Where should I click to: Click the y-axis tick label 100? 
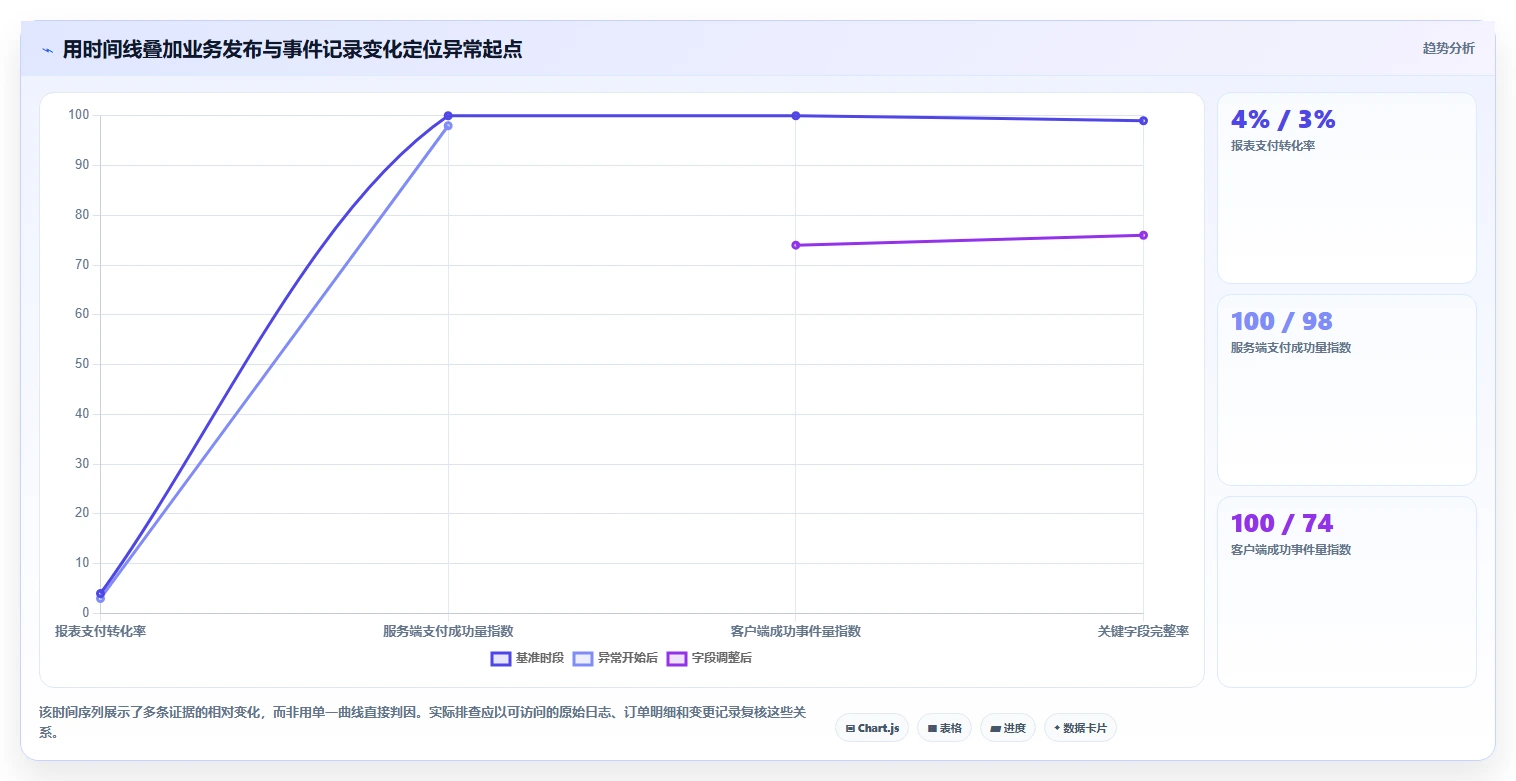click(79, 116)
